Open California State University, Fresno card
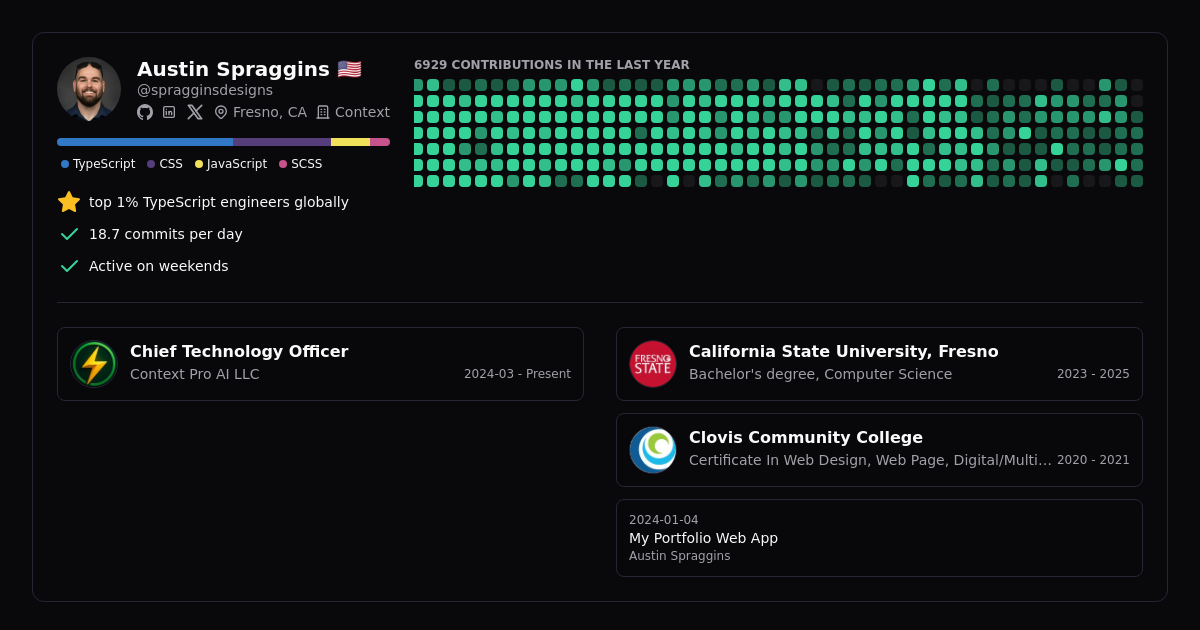The image size is (1200, 630). pyautogui.click(x=879, y=364)
